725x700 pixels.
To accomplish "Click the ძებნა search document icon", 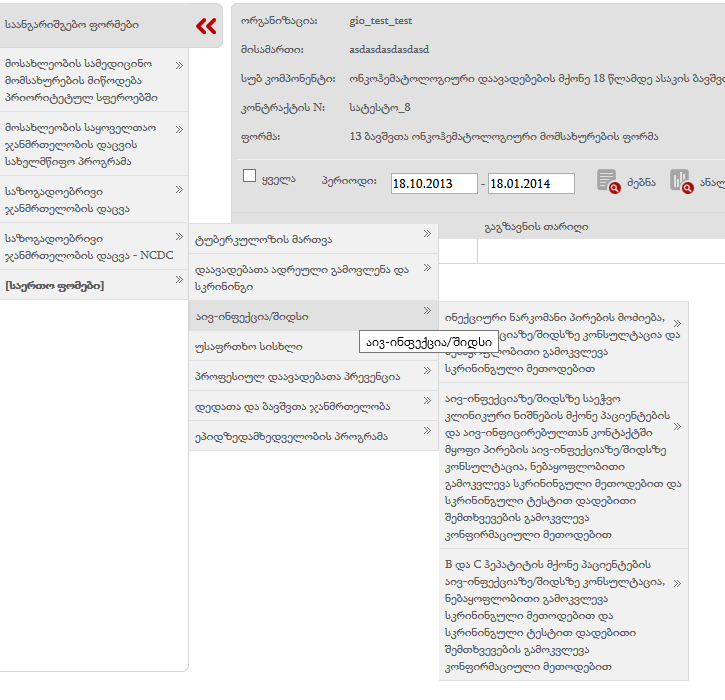I will click(x=608, y=181).
